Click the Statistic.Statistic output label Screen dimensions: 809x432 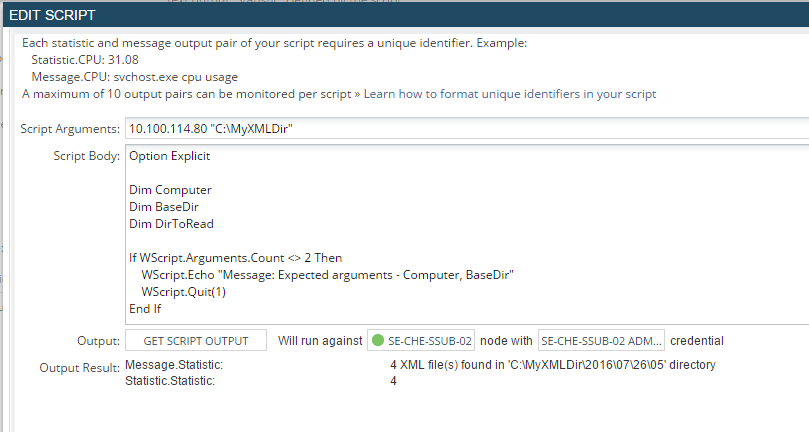tap(173, 381)
